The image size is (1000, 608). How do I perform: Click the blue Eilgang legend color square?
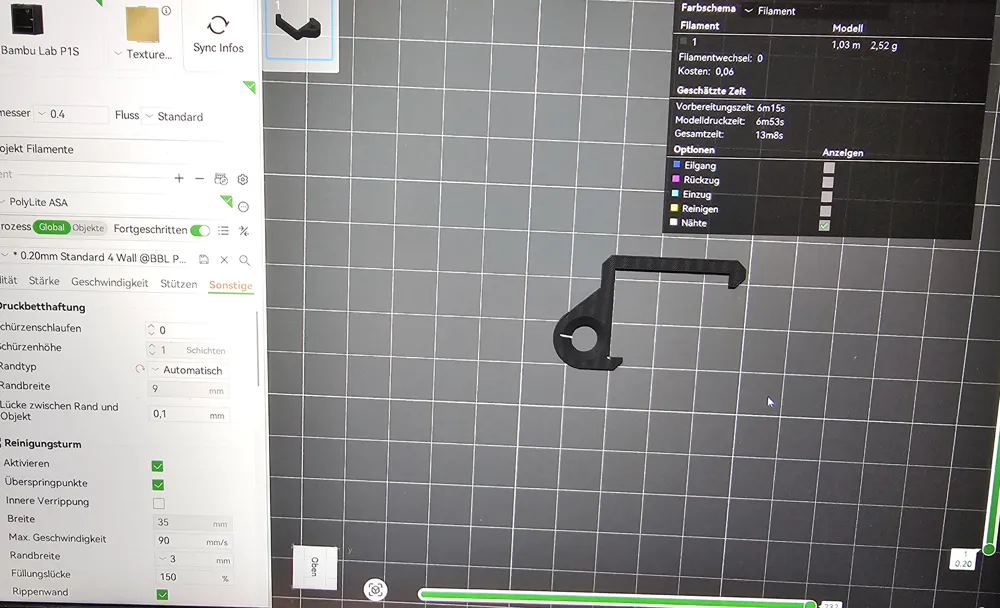tap(677, 164)
